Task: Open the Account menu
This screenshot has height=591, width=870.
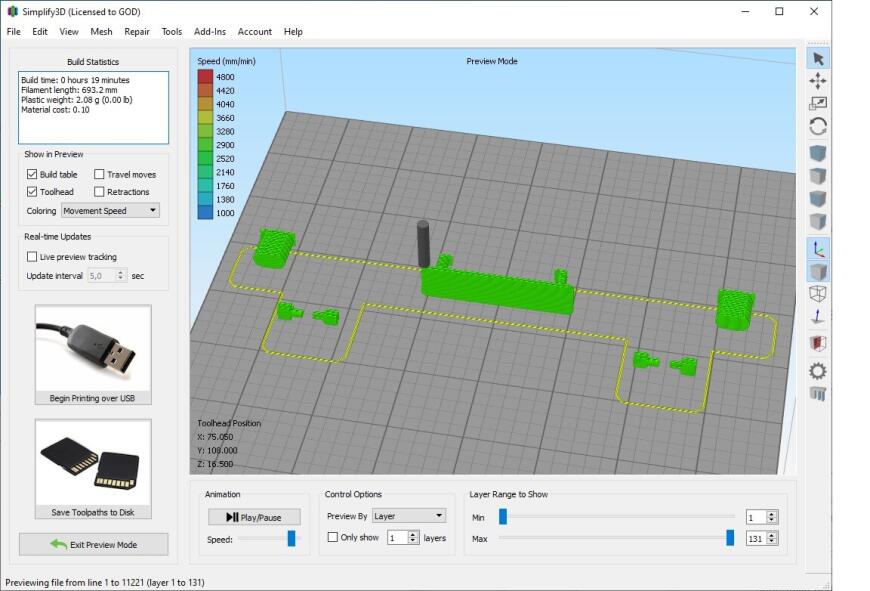Action: [x=255, y=32]
